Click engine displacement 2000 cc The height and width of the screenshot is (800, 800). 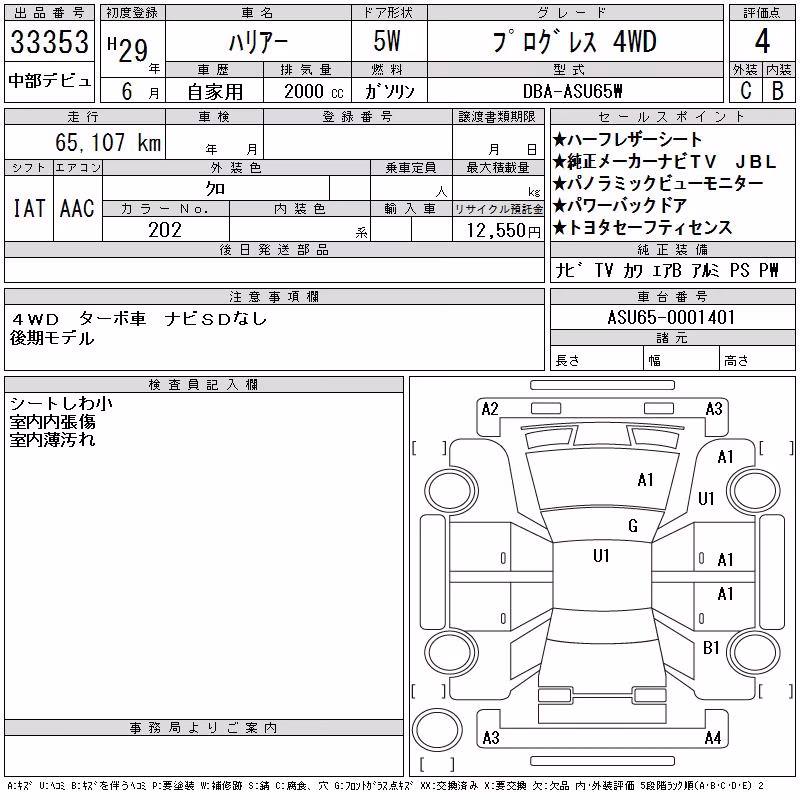click(313, 91)
